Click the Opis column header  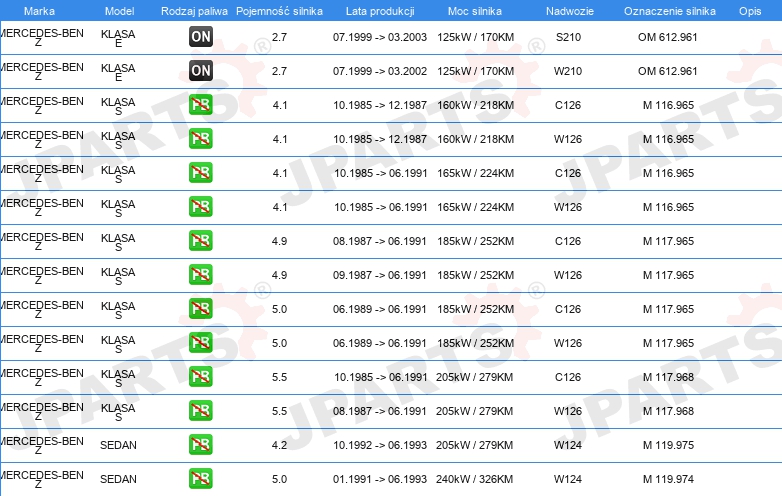[x=749, y=10]
